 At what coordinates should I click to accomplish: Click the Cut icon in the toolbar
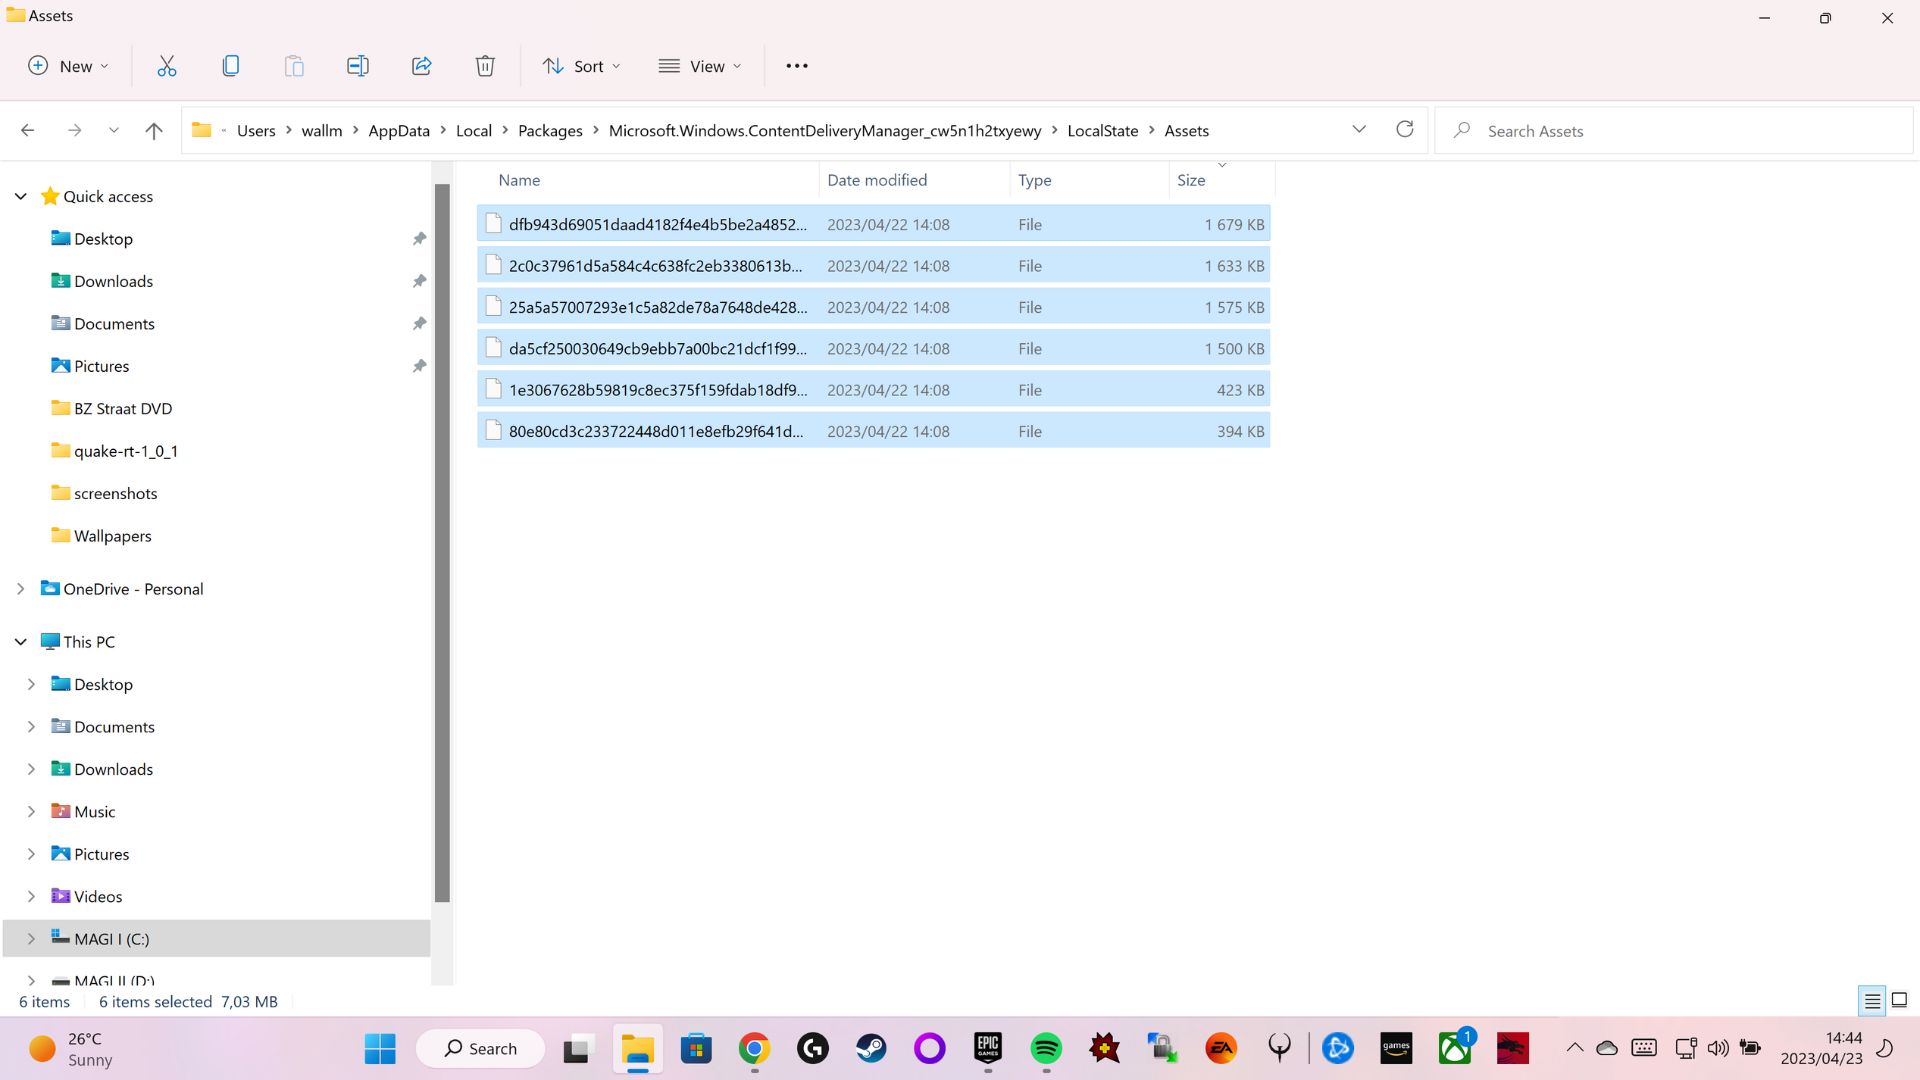point(166,65)
